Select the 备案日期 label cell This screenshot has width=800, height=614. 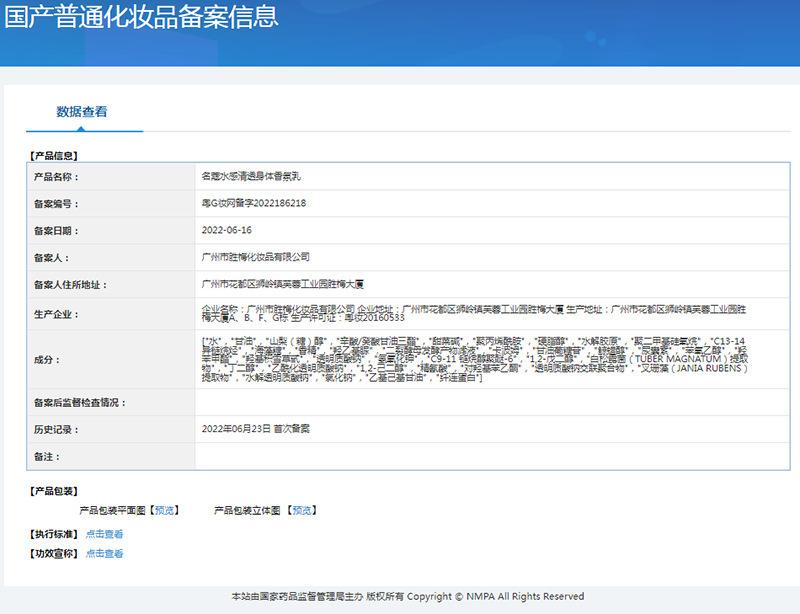(x=111, y=231)
